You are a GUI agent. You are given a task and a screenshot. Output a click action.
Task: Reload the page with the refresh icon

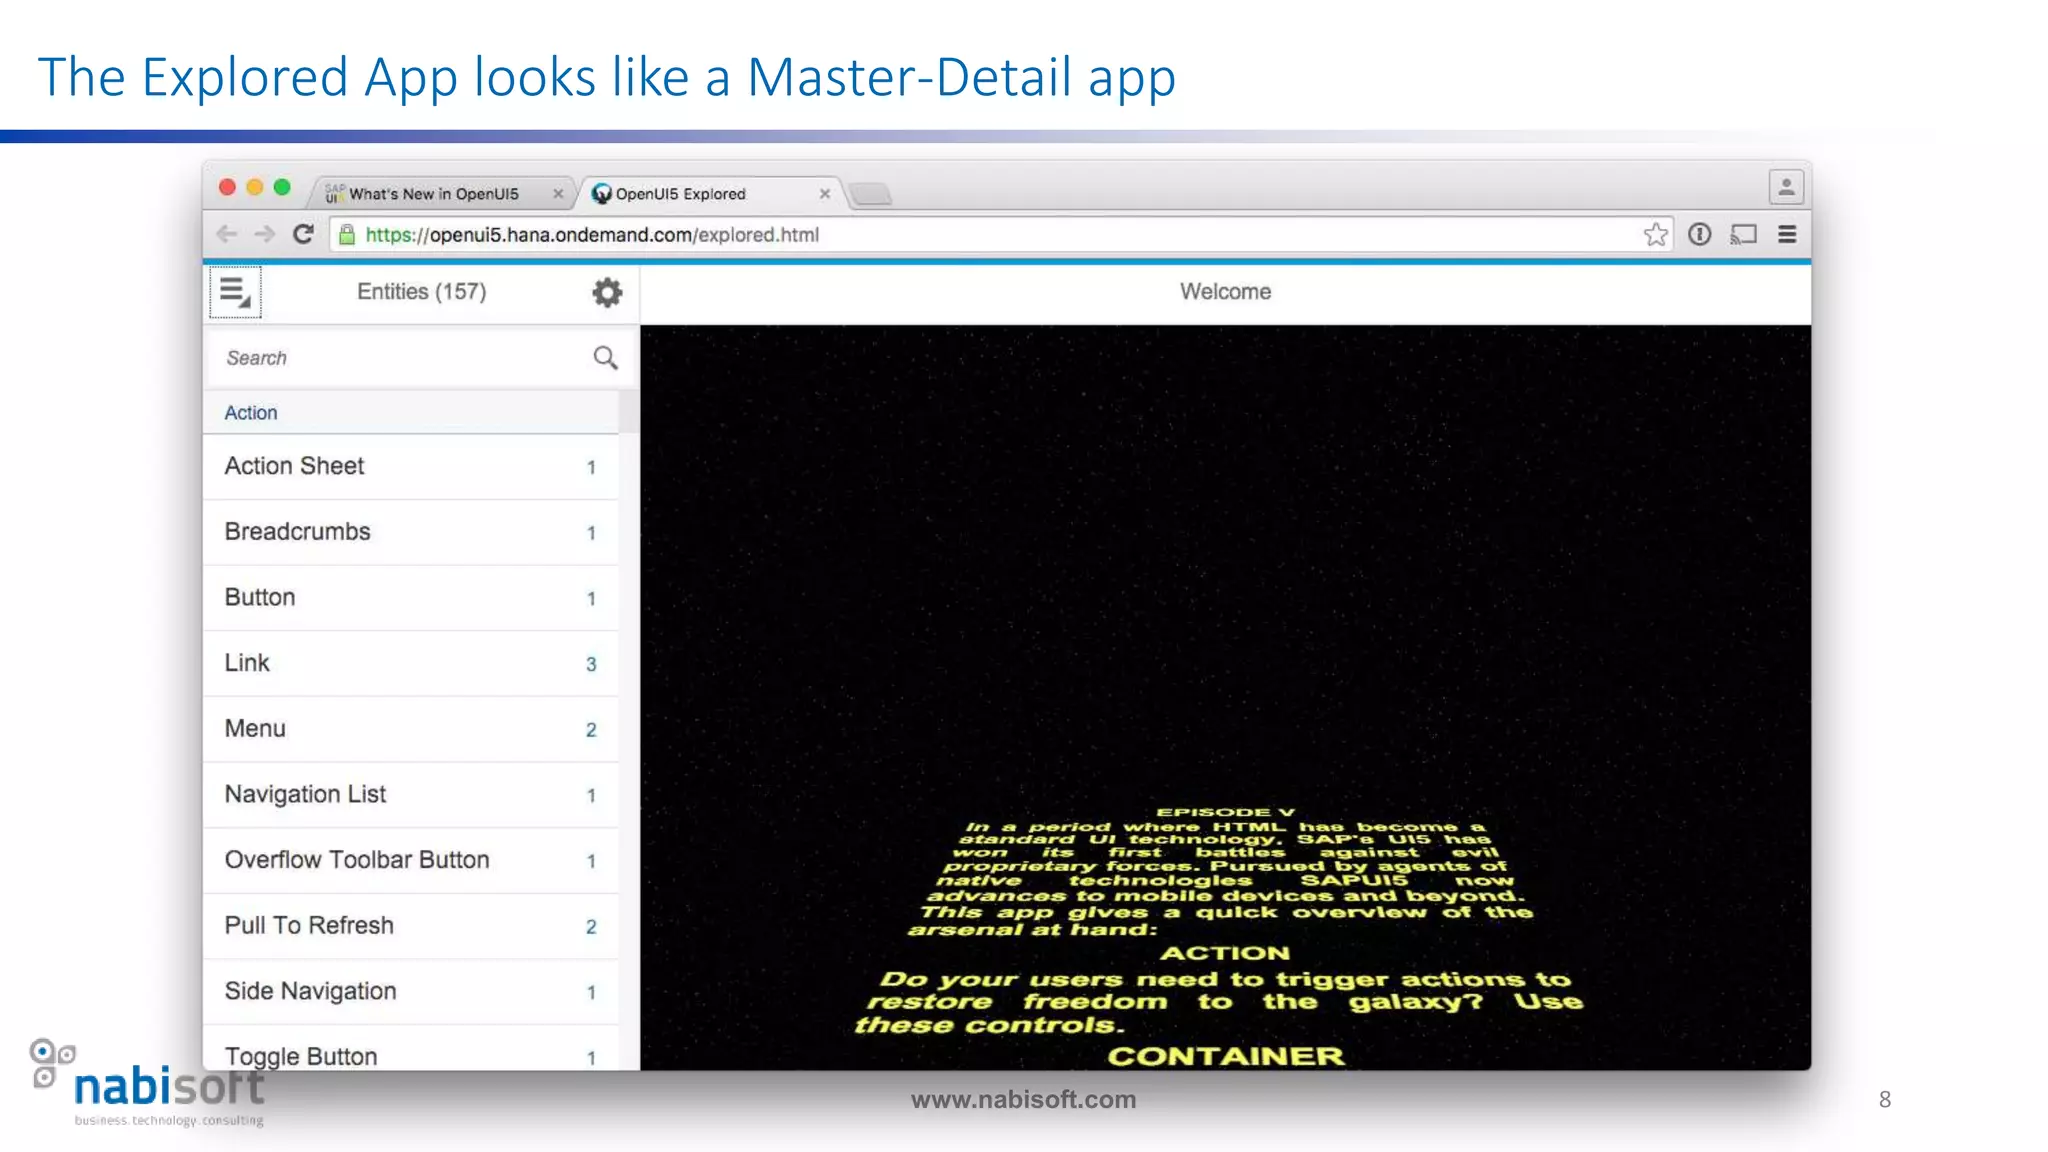point(303,234)
